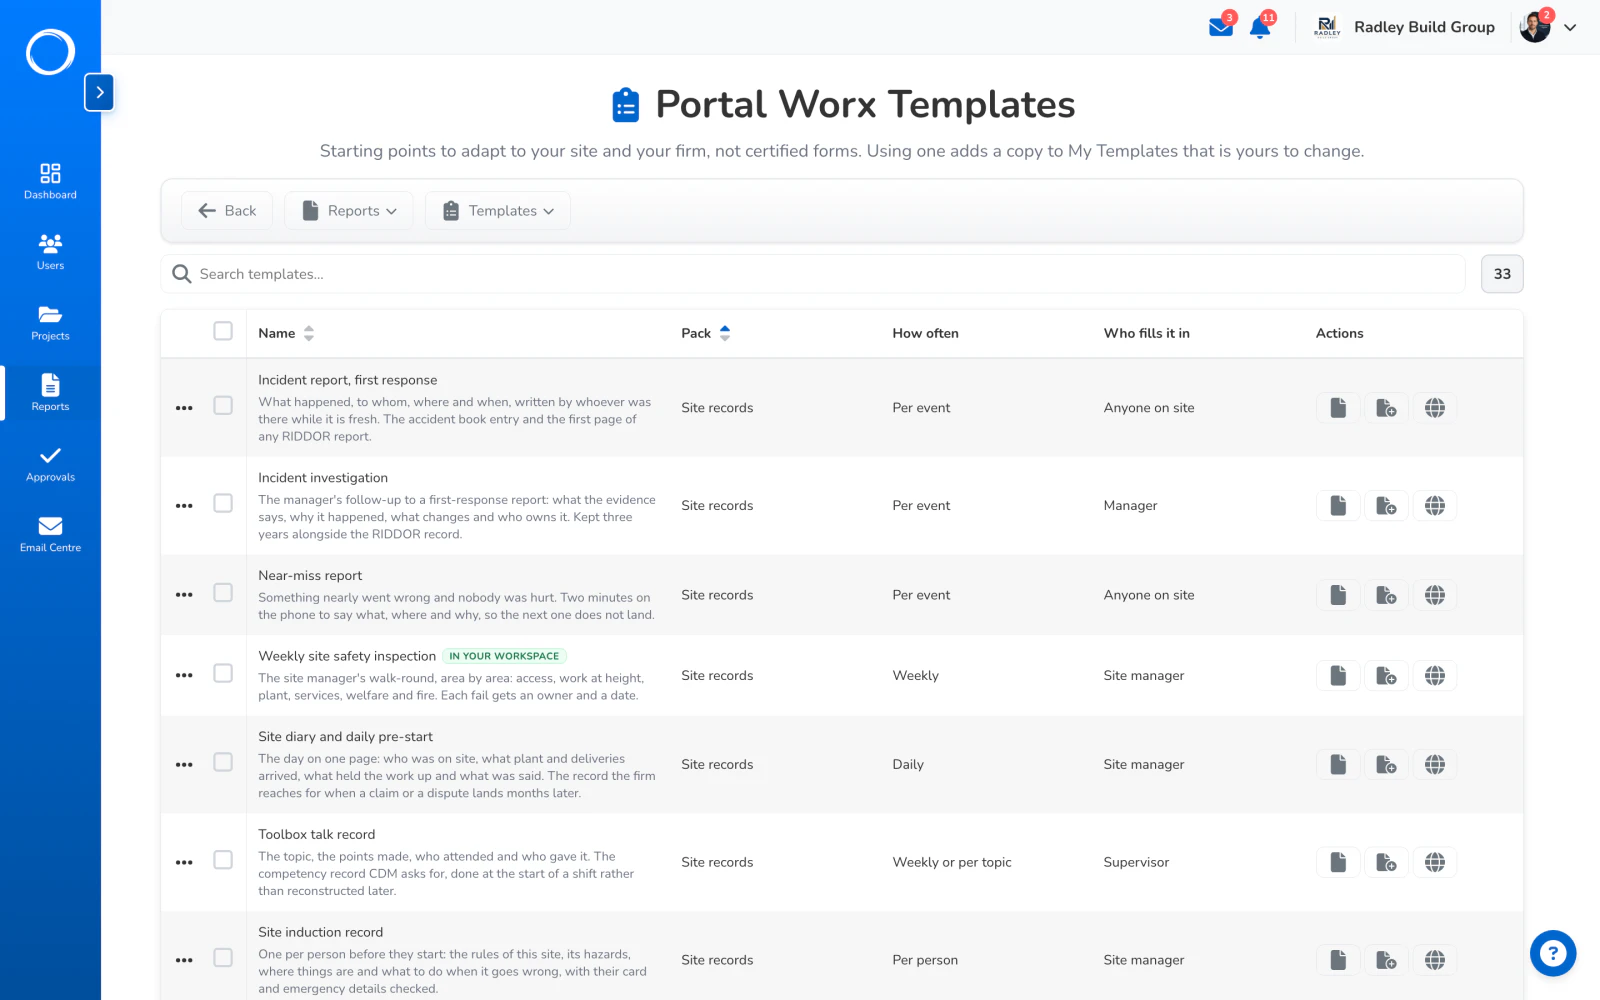Focus the Search templates input field
This screenshot has height=1000, width=1600.
point(813,274)
